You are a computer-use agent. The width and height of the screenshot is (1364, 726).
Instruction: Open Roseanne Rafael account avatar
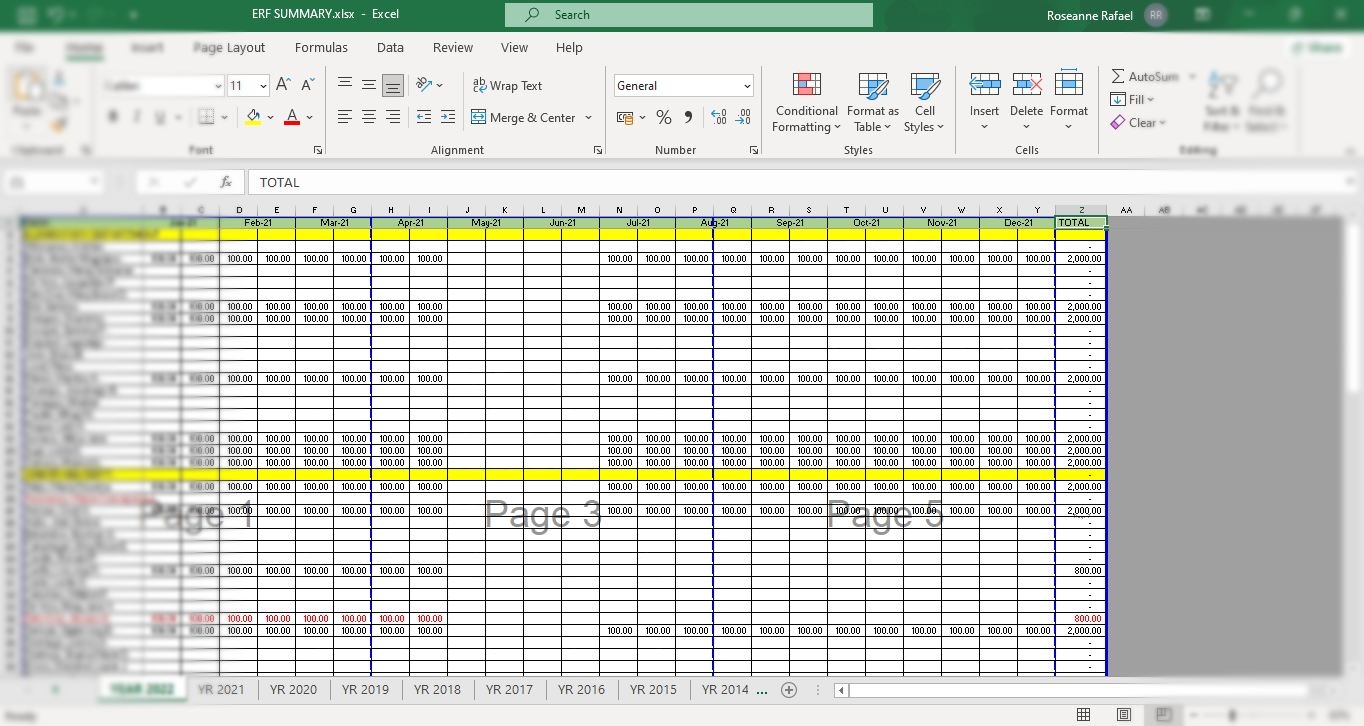pos(1156,15)
